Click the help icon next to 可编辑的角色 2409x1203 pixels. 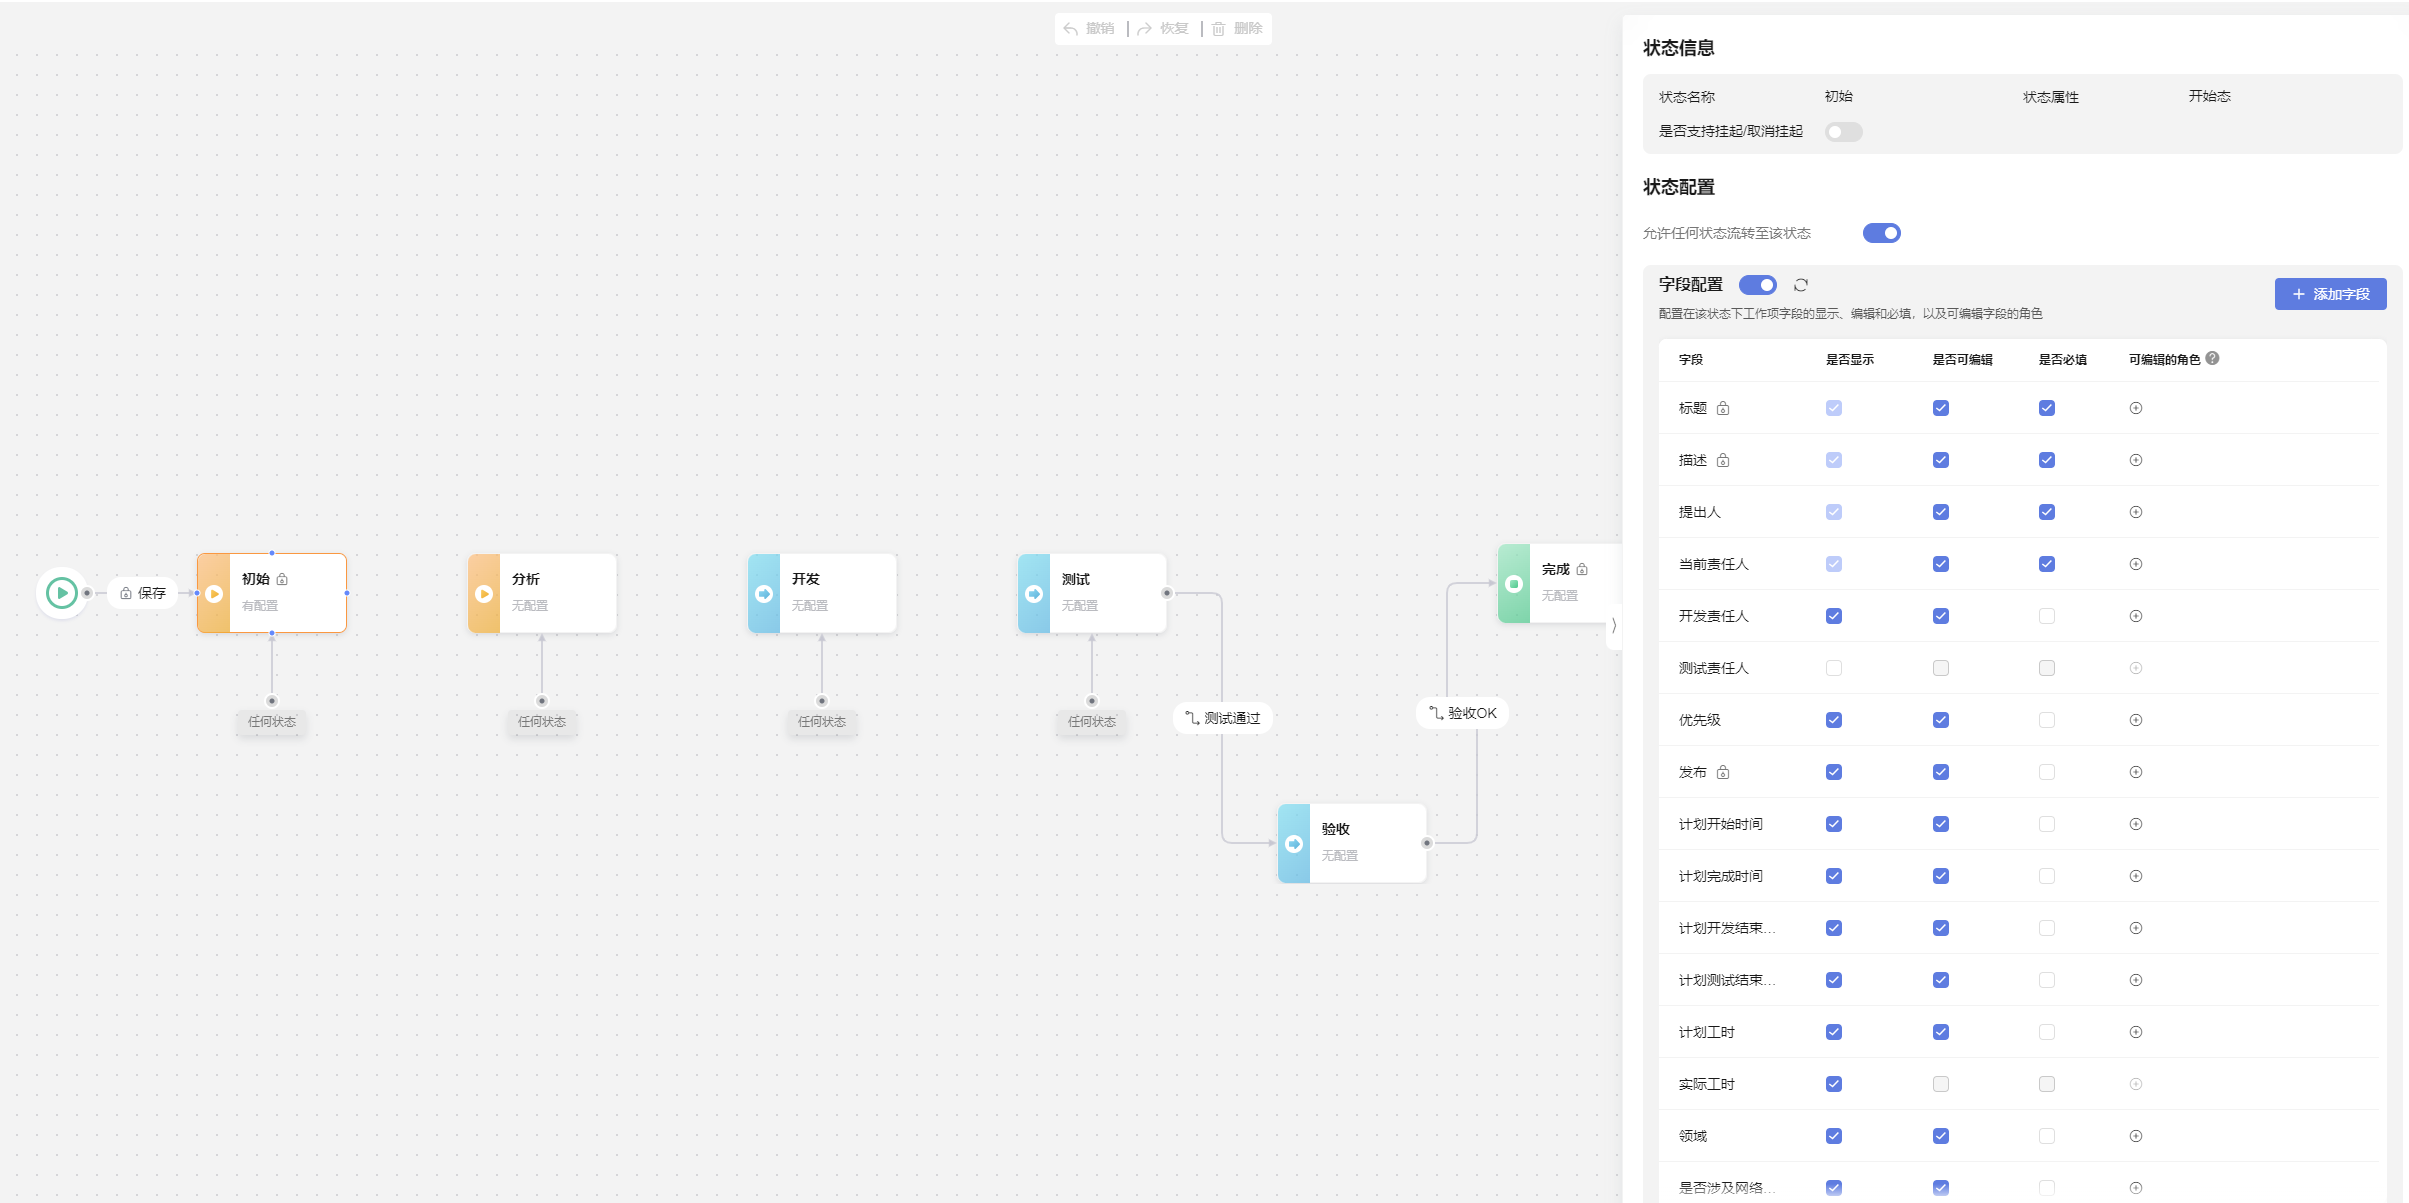[2212, 358]
